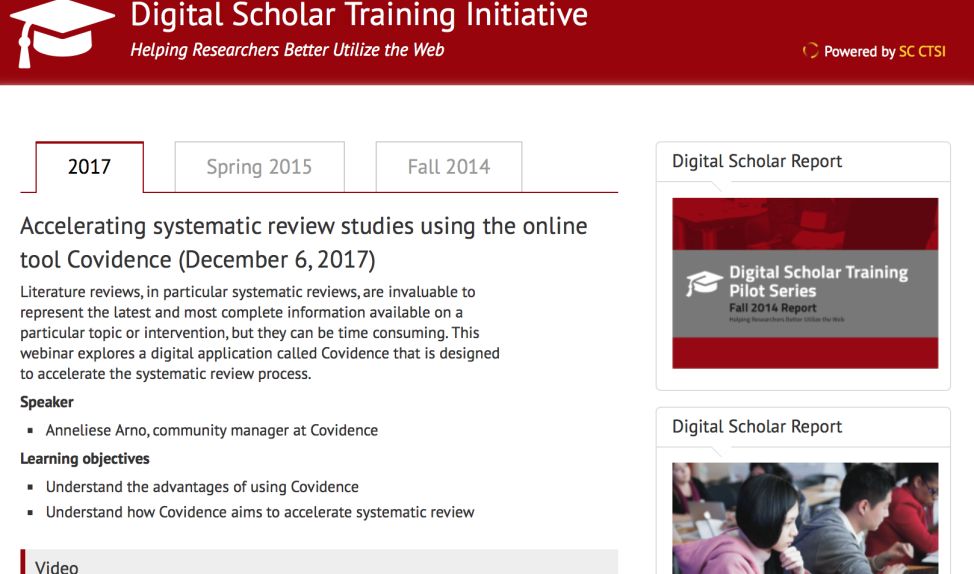Open the Powered by SC CTSI link
This screenshot has width=974, height=574.
click(885, 51)
